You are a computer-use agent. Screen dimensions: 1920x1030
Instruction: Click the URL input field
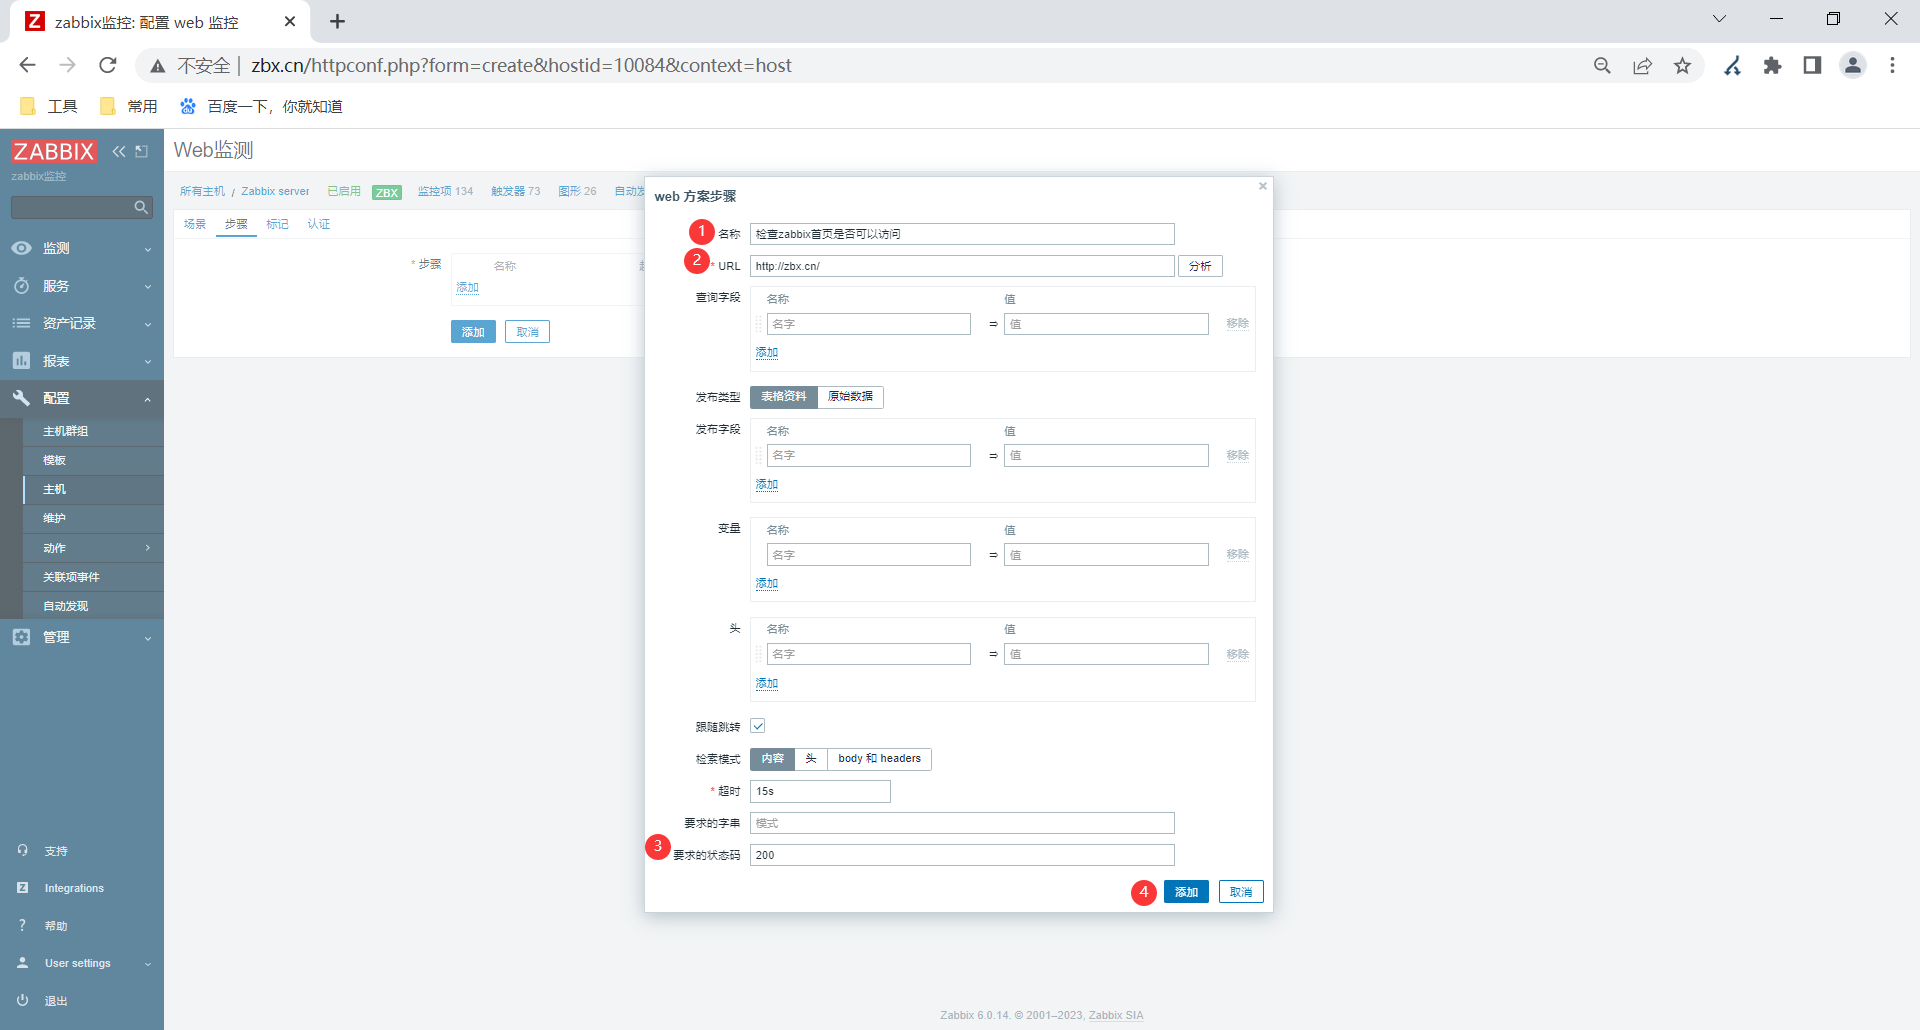962,266
